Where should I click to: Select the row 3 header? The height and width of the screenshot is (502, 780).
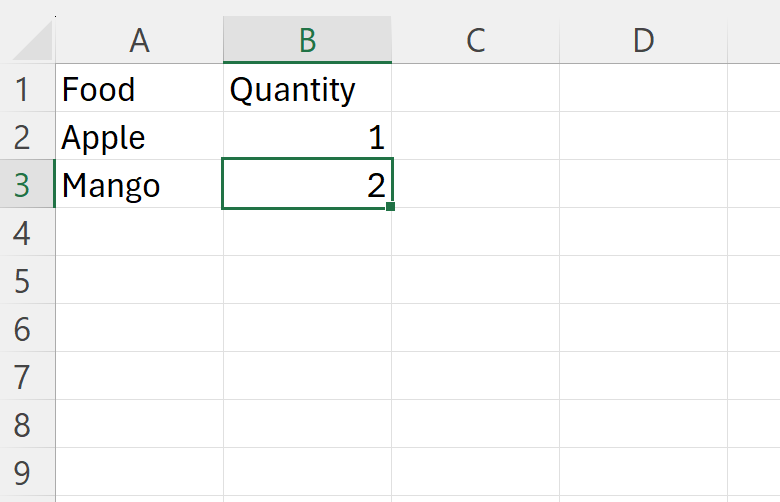[x=27, y=185]
